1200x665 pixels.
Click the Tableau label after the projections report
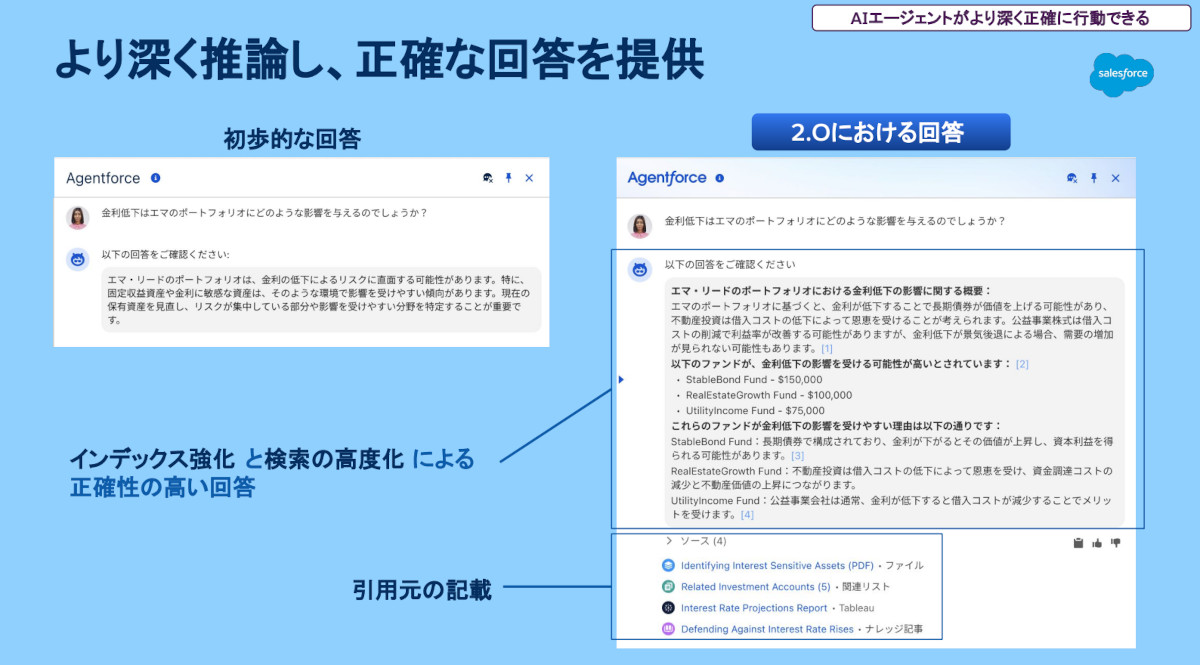(857, 608)
